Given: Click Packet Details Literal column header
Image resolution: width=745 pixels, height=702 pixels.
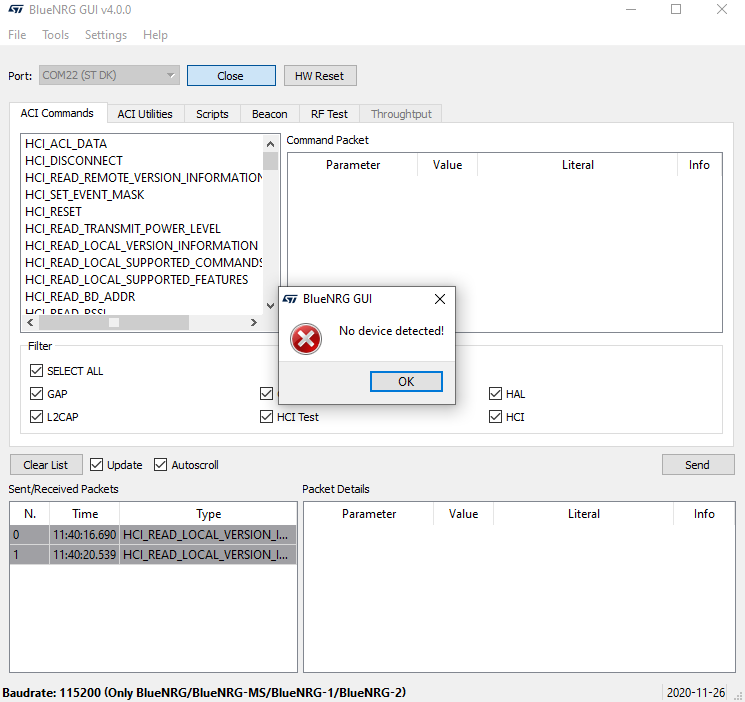Looking at the screenshot, I should 583,514.
